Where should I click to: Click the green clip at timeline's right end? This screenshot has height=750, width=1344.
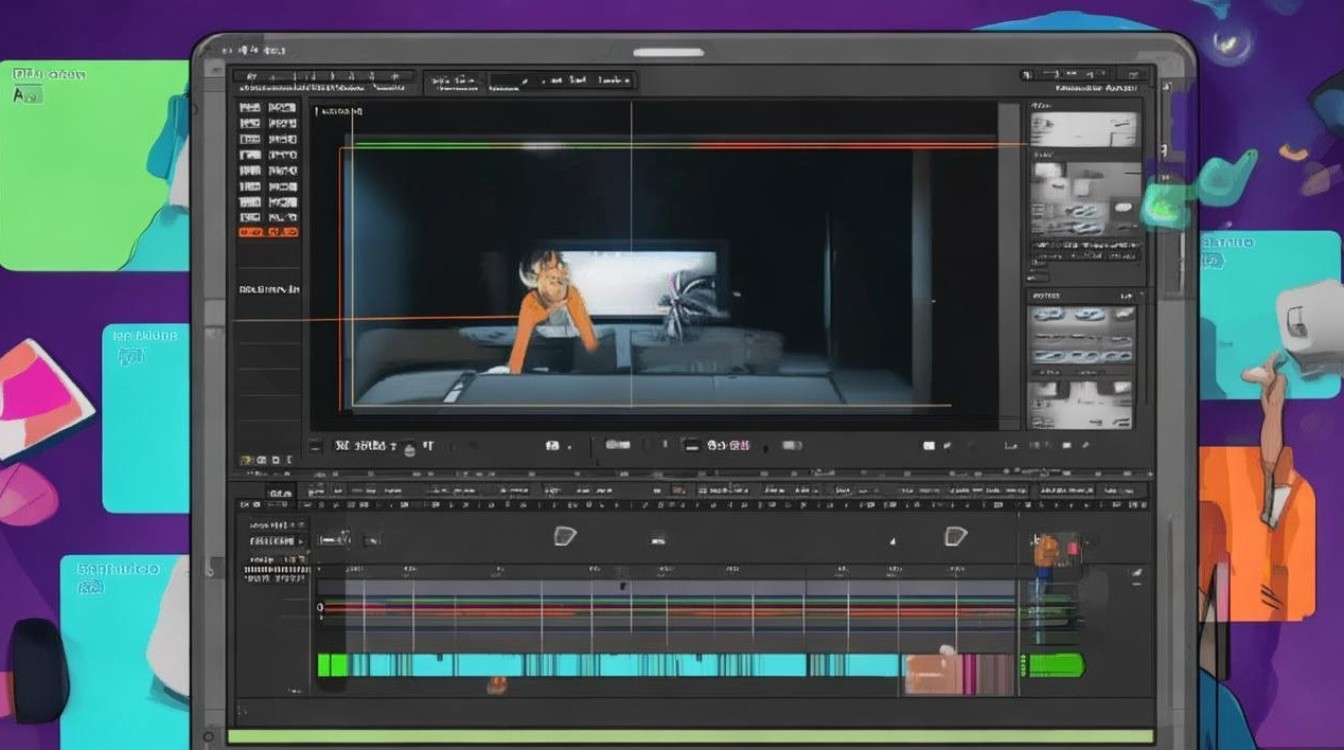click(x=1055, y=665)
